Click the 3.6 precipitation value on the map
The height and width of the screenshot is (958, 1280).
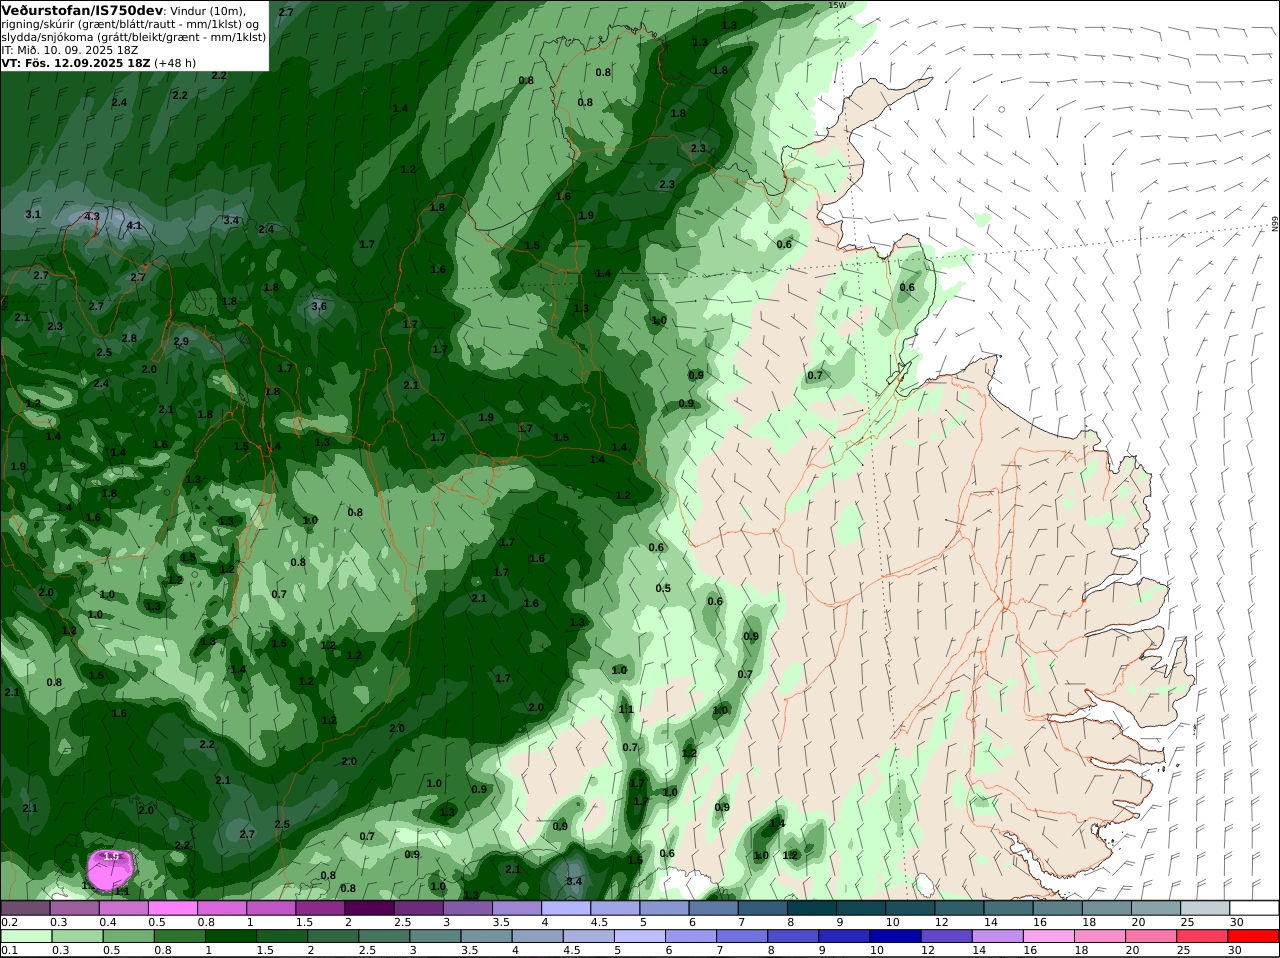coord(319,306)
